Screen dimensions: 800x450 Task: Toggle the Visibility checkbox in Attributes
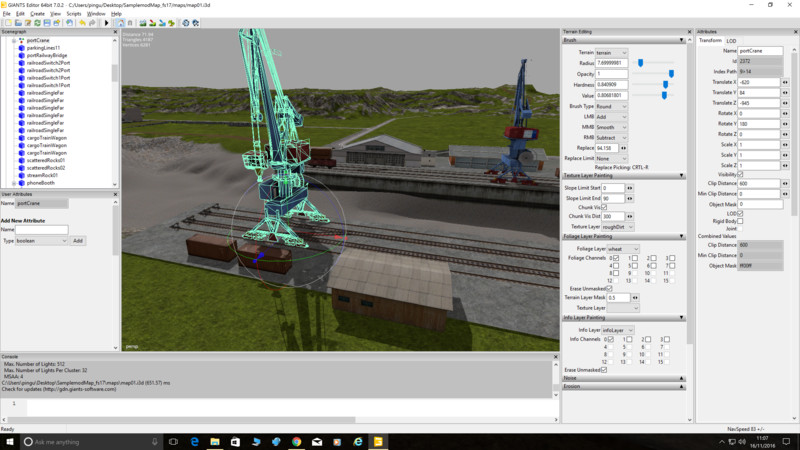point(740,174)
